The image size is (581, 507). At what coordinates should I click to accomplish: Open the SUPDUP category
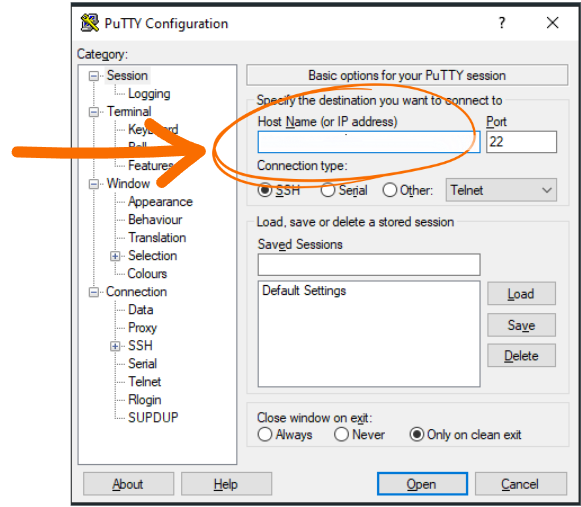pyautogui.click(x=153, y=418)
